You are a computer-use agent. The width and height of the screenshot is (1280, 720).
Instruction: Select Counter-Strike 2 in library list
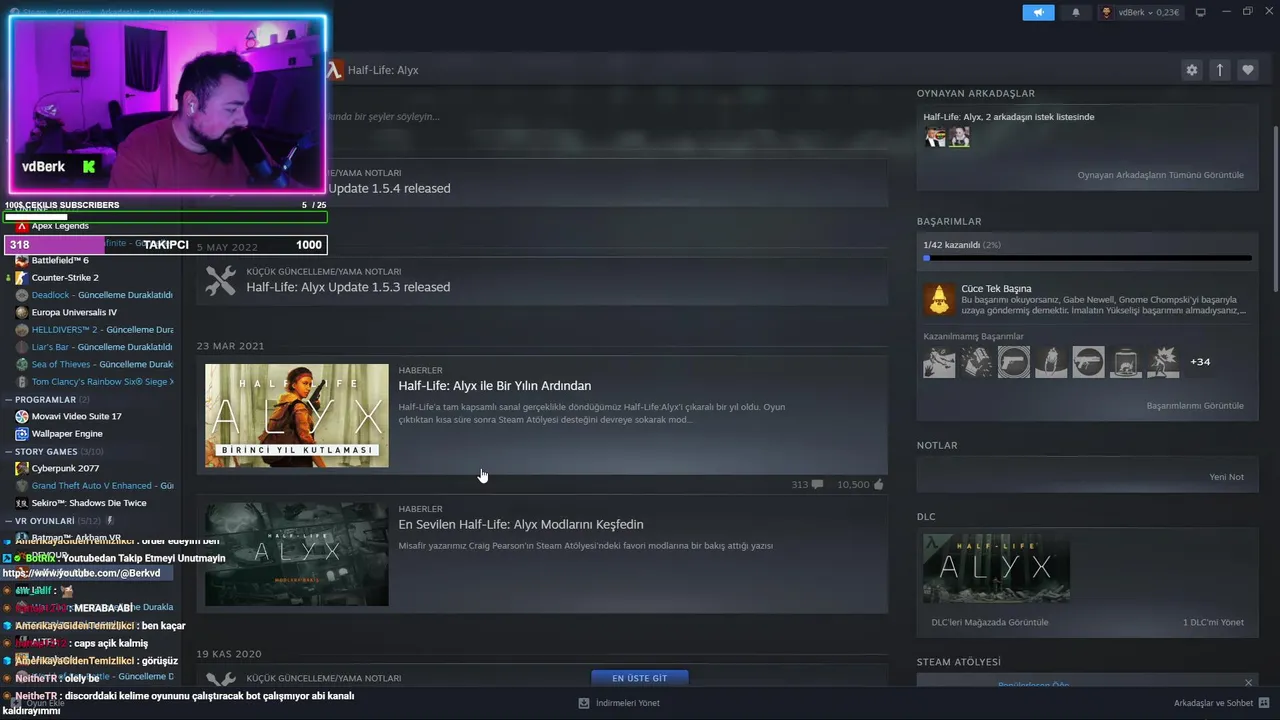click(x=65, y=278)
